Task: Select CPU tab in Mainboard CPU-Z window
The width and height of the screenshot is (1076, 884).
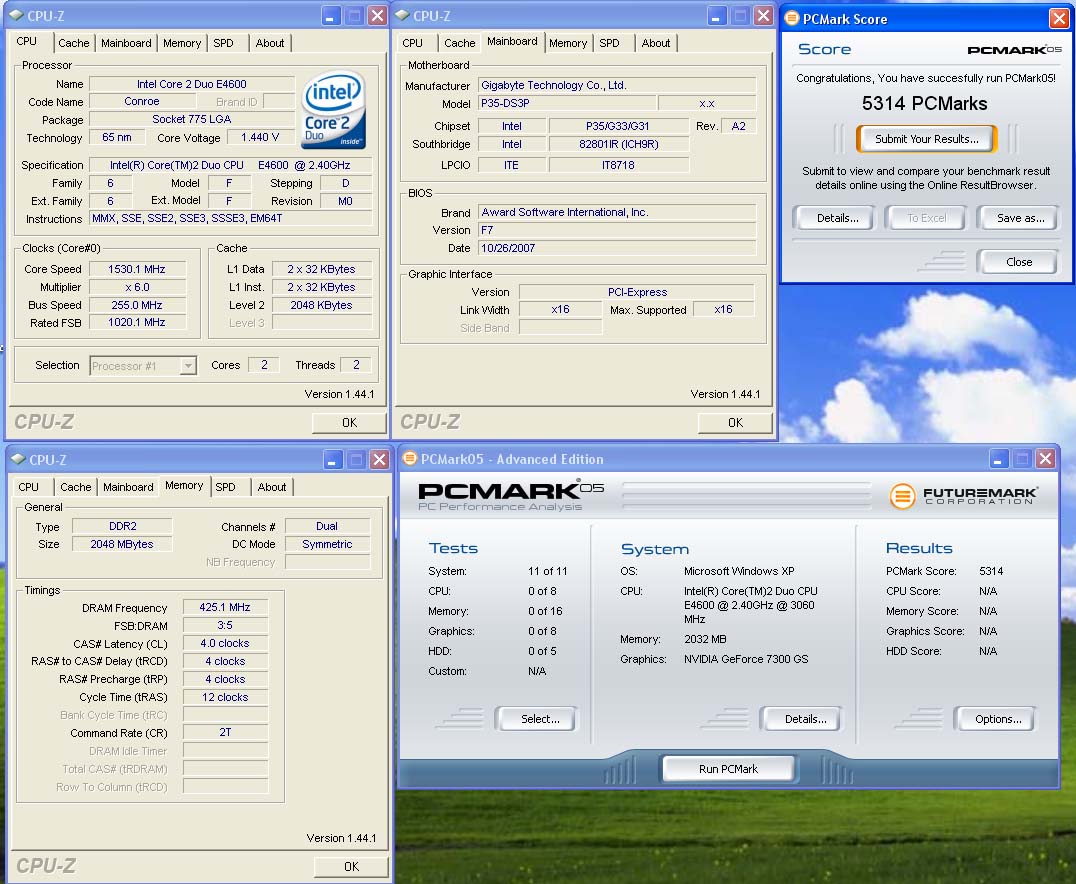Action: [x=412, y=43]
